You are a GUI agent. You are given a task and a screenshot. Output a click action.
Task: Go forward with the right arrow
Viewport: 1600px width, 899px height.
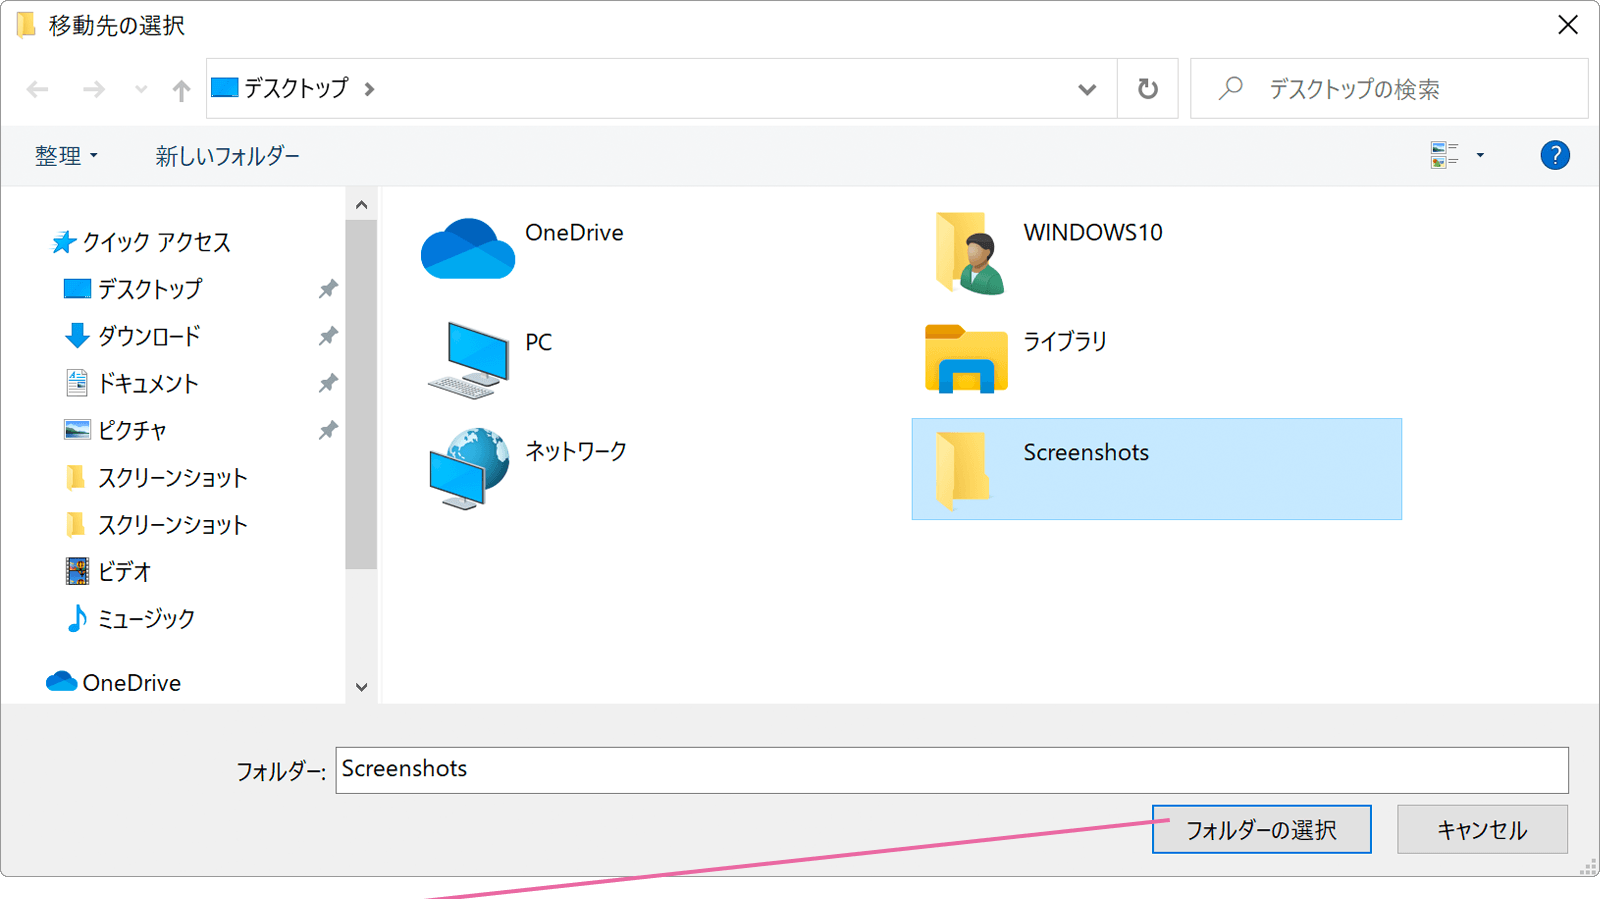[x=94, y=89]
